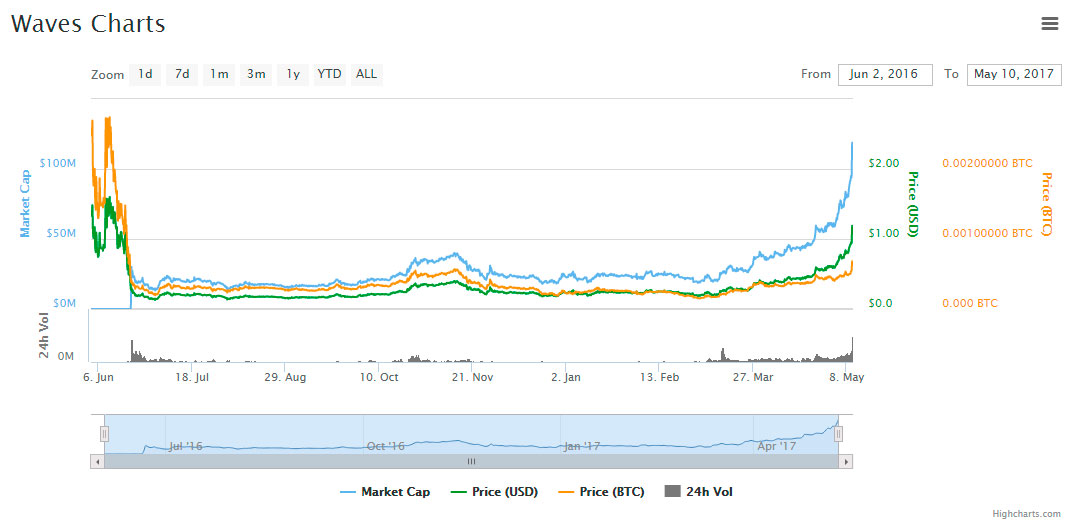Toggle Market Cap series in legend

(386, 492)
